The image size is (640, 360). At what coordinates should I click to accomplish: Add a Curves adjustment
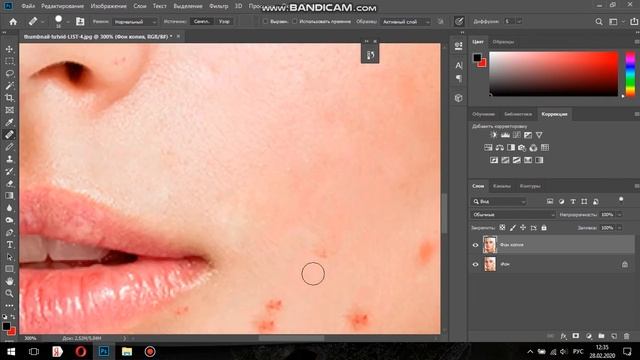[517, 135]
